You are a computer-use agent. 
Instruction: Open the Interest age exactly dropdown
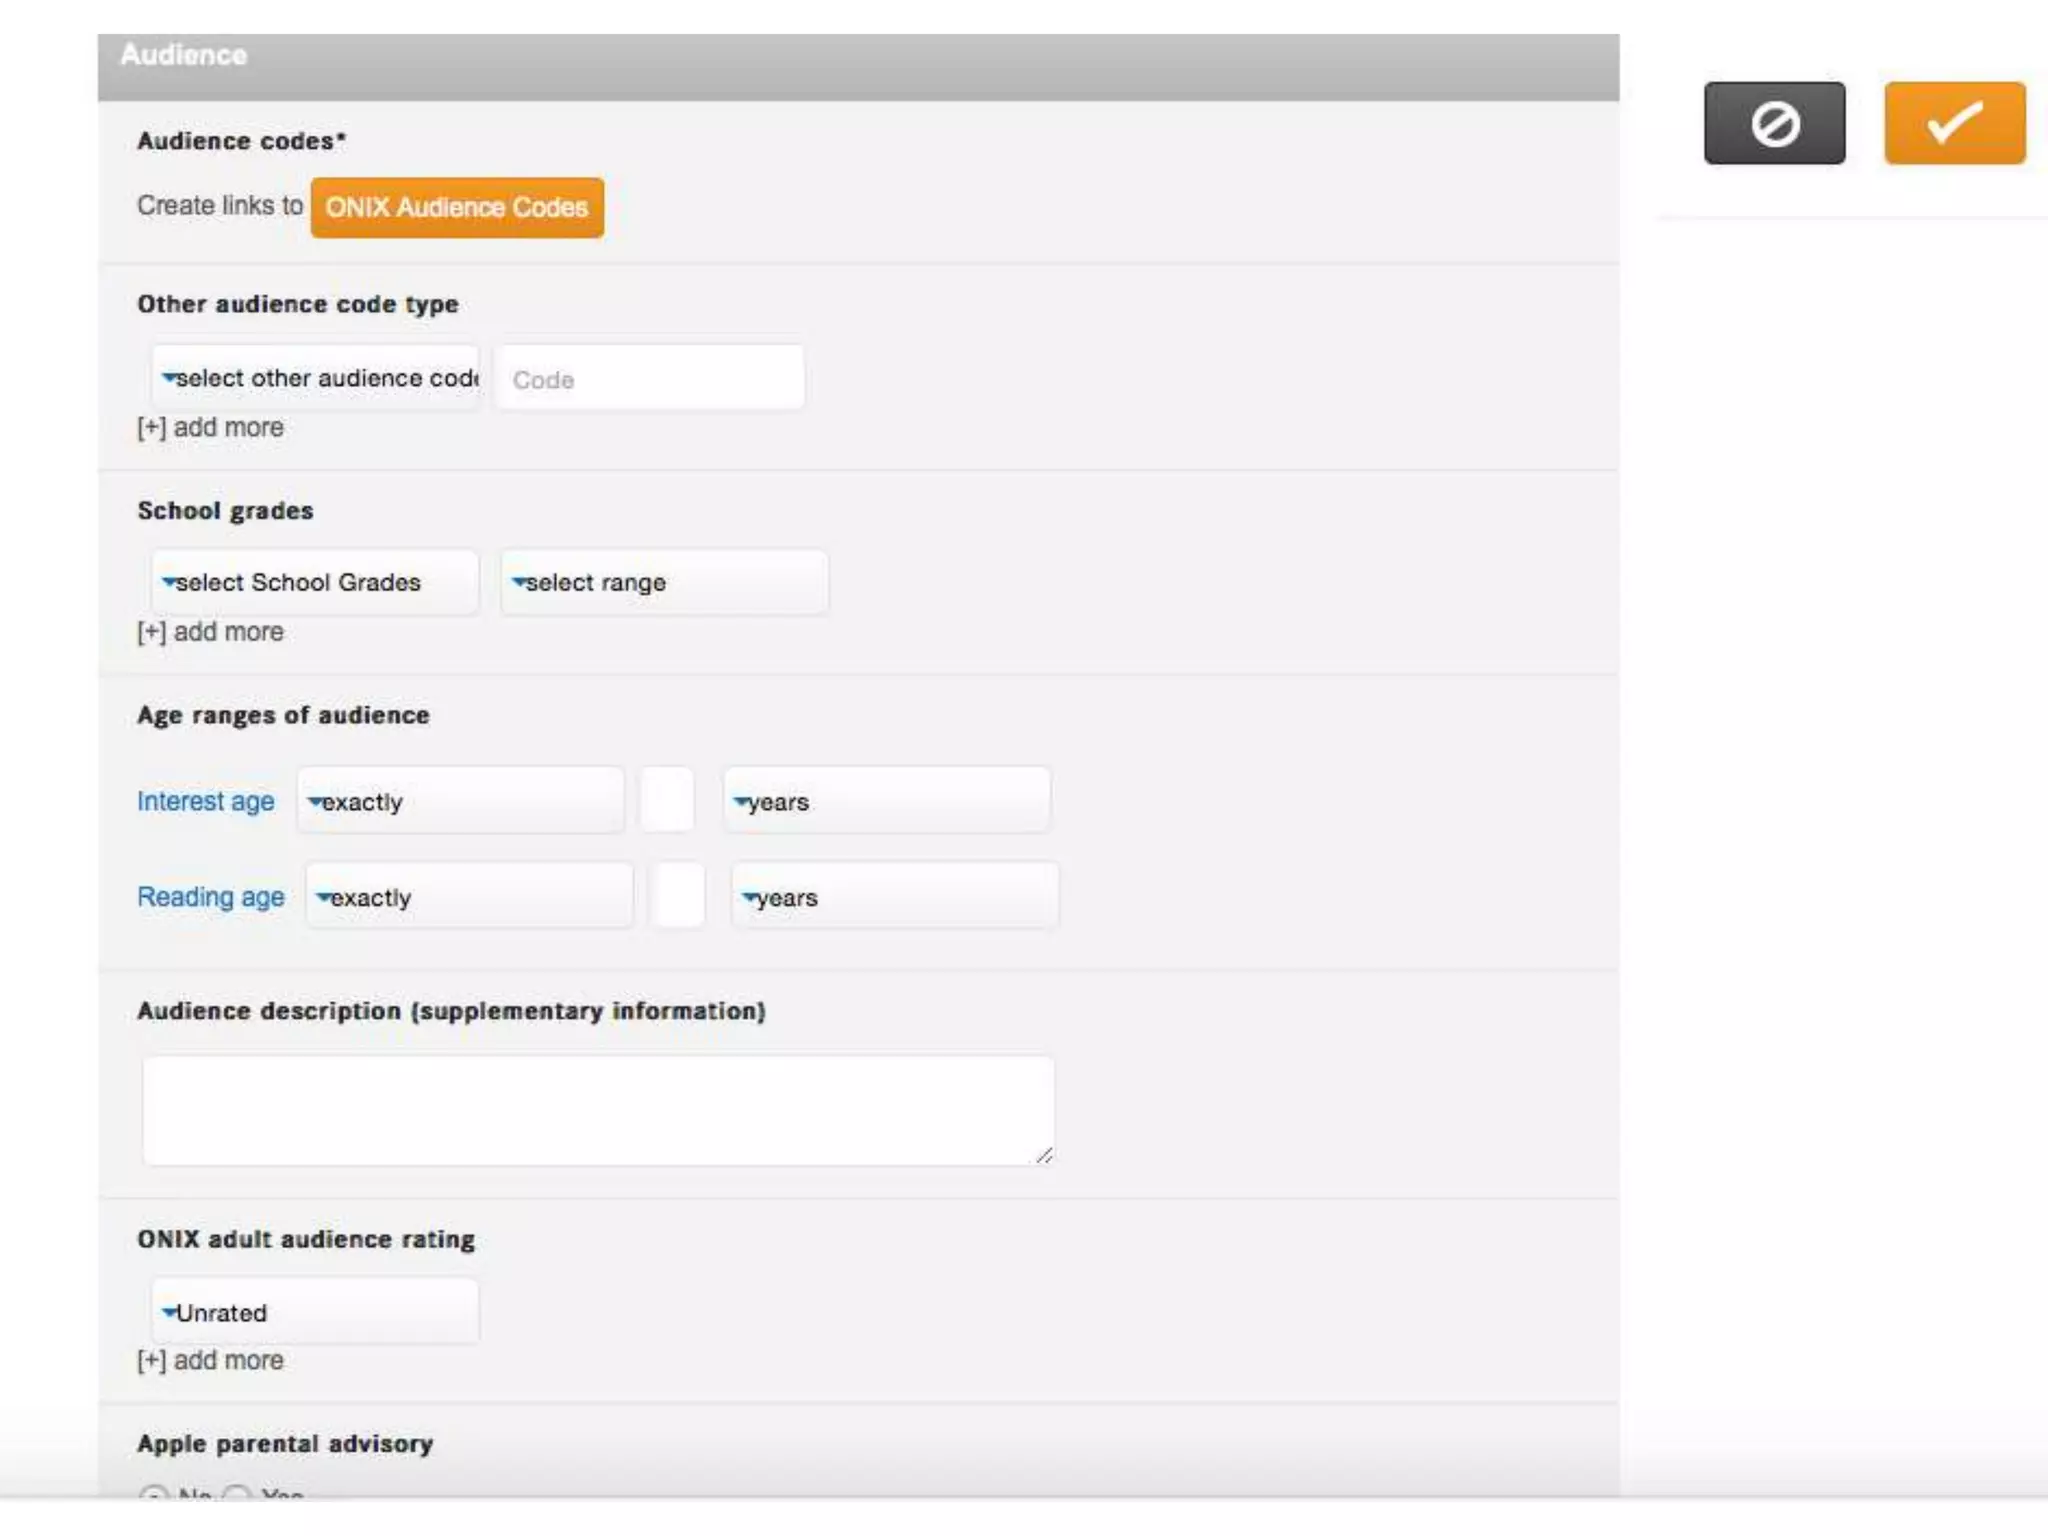460,801
